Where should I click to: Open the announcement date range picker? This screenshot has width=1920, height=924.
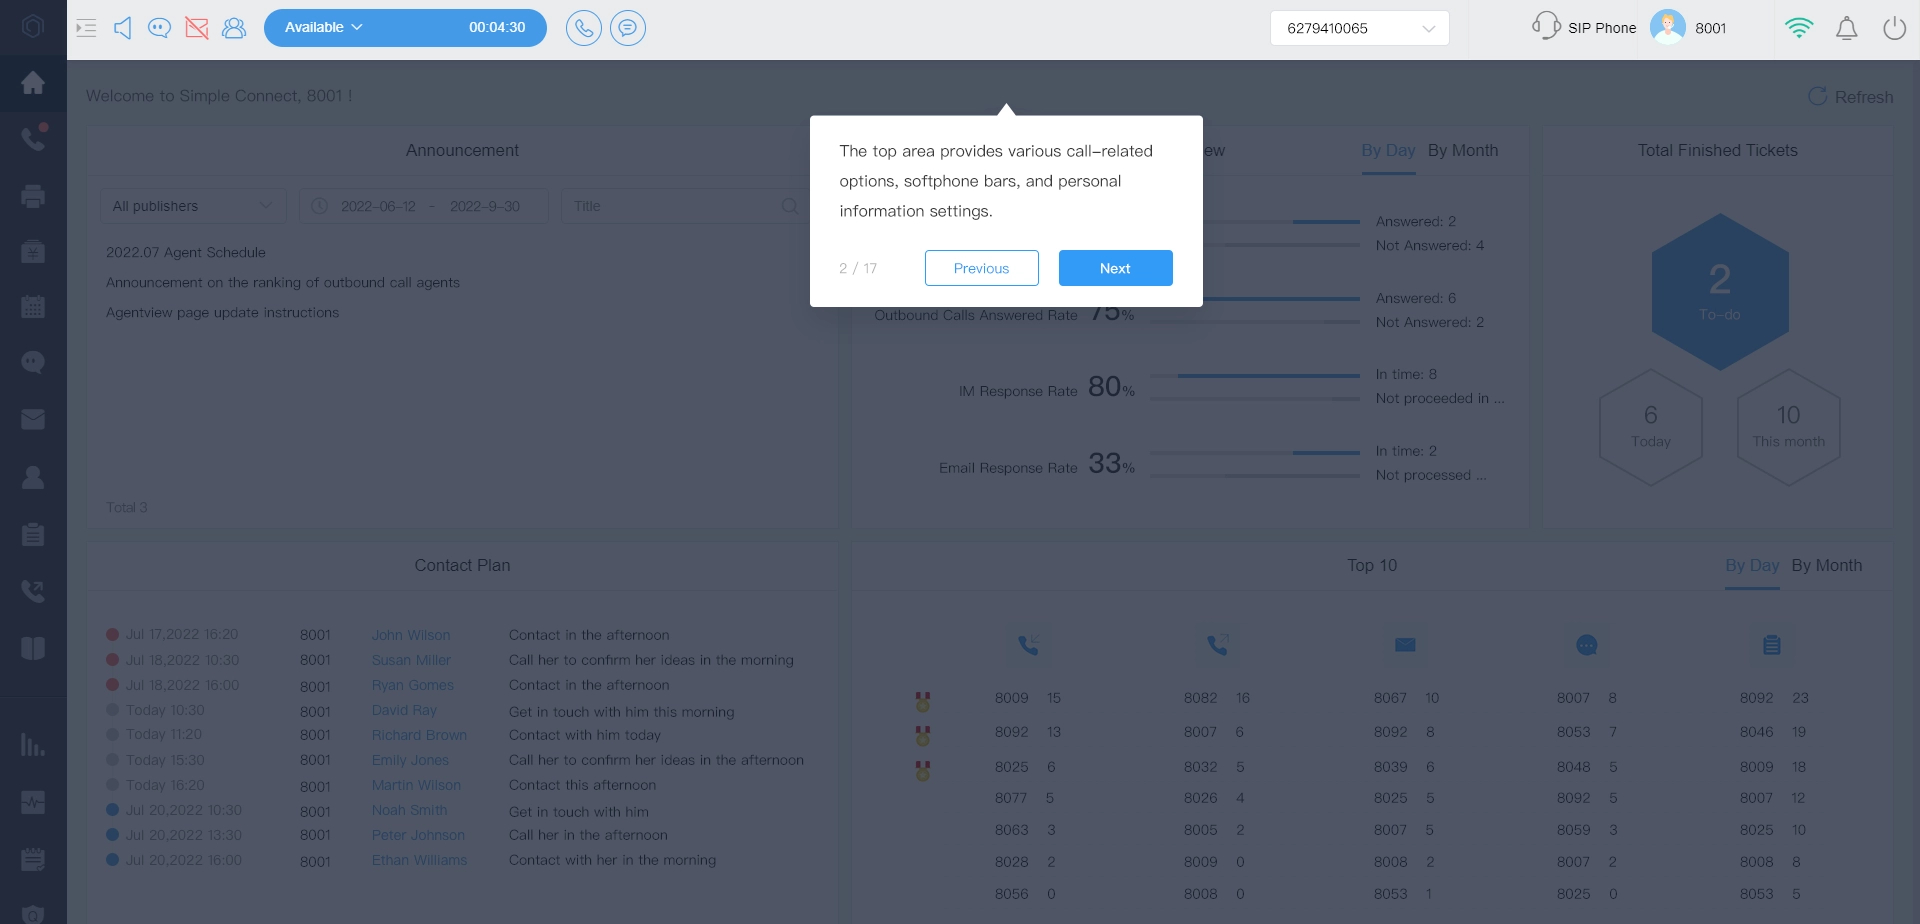424,206
